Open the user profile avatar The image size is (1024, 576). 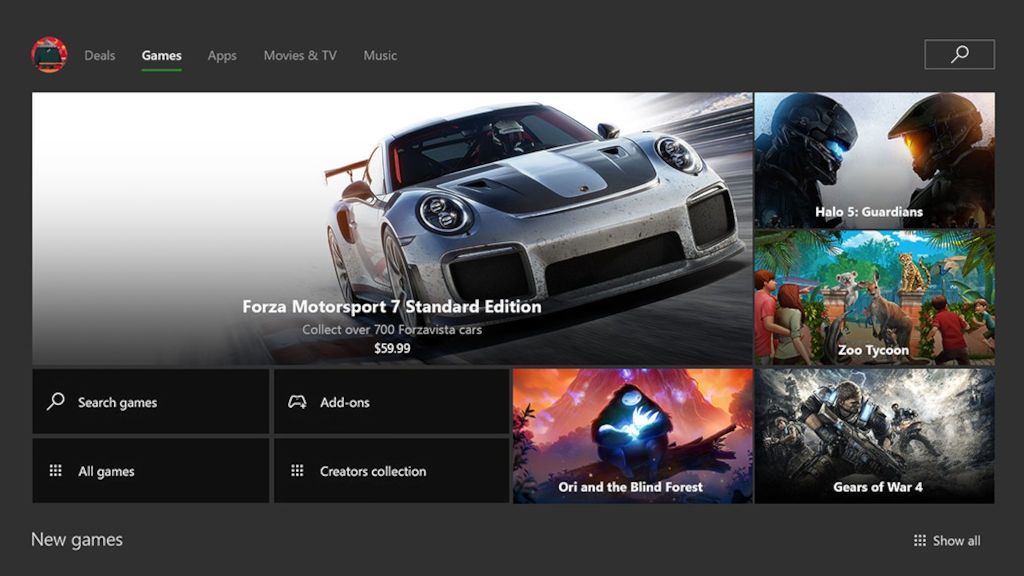point(49,55)
